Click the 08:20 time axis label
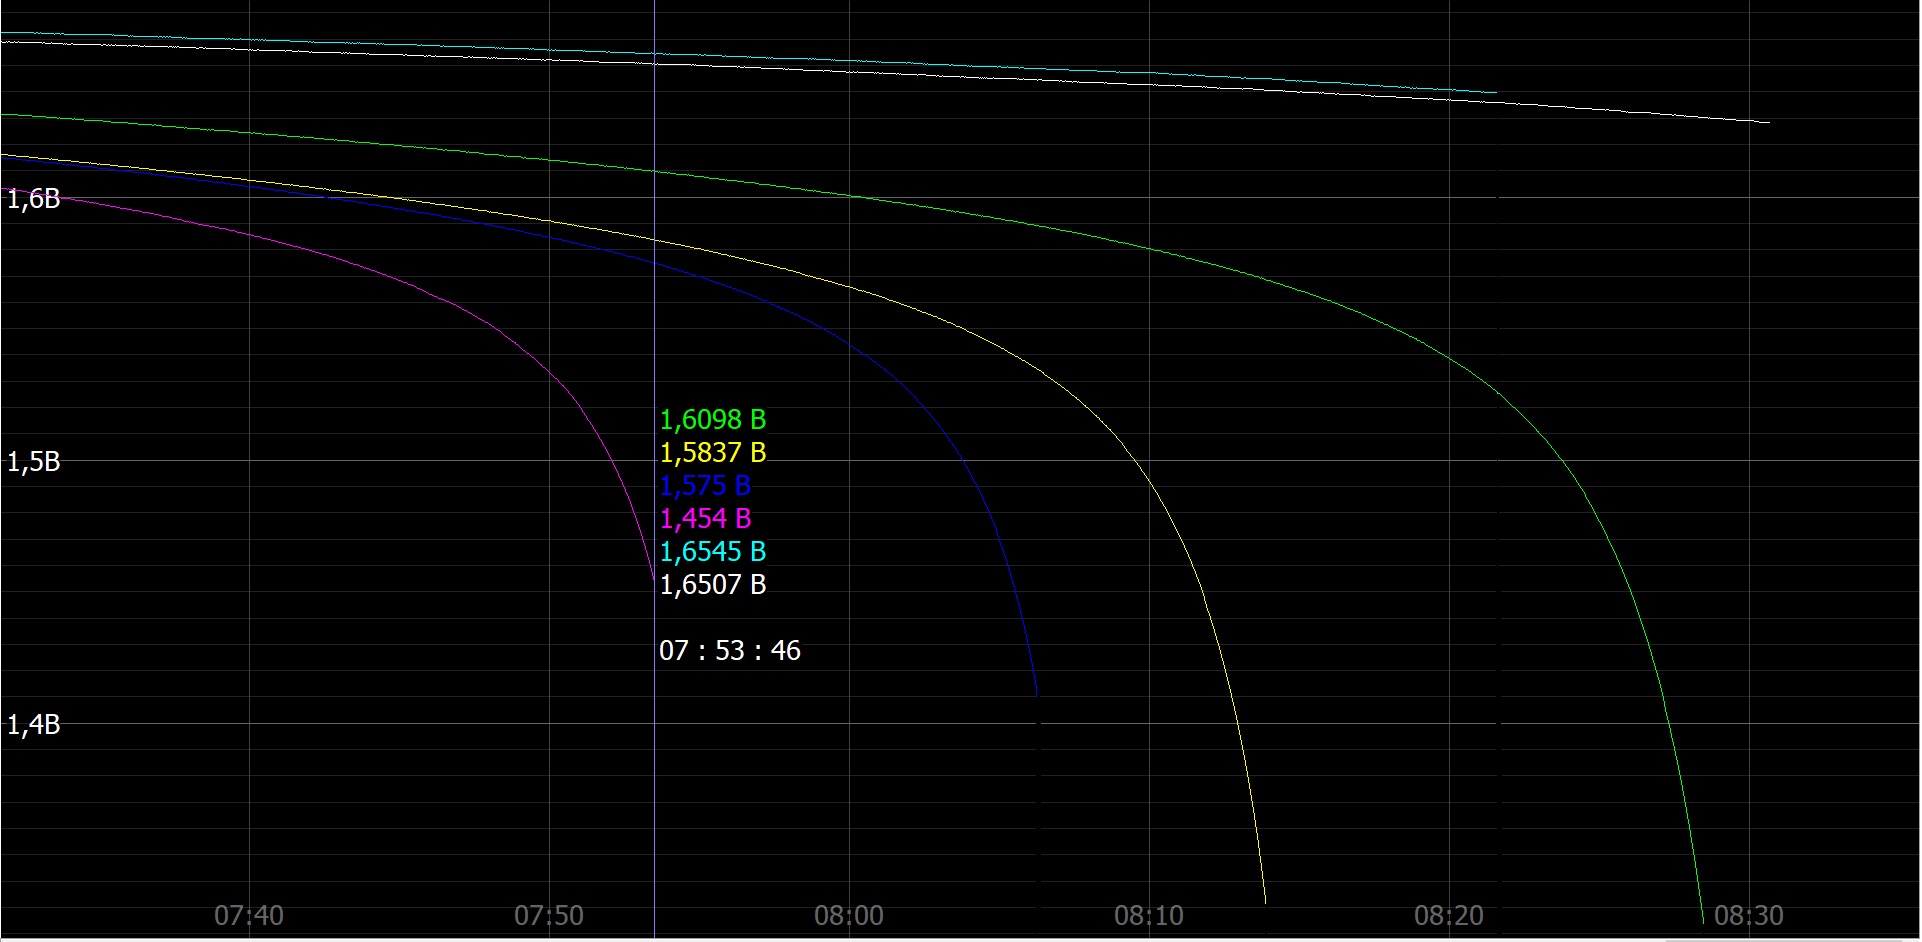This screenshot has height=942, width=1922. click(1449, 915)
